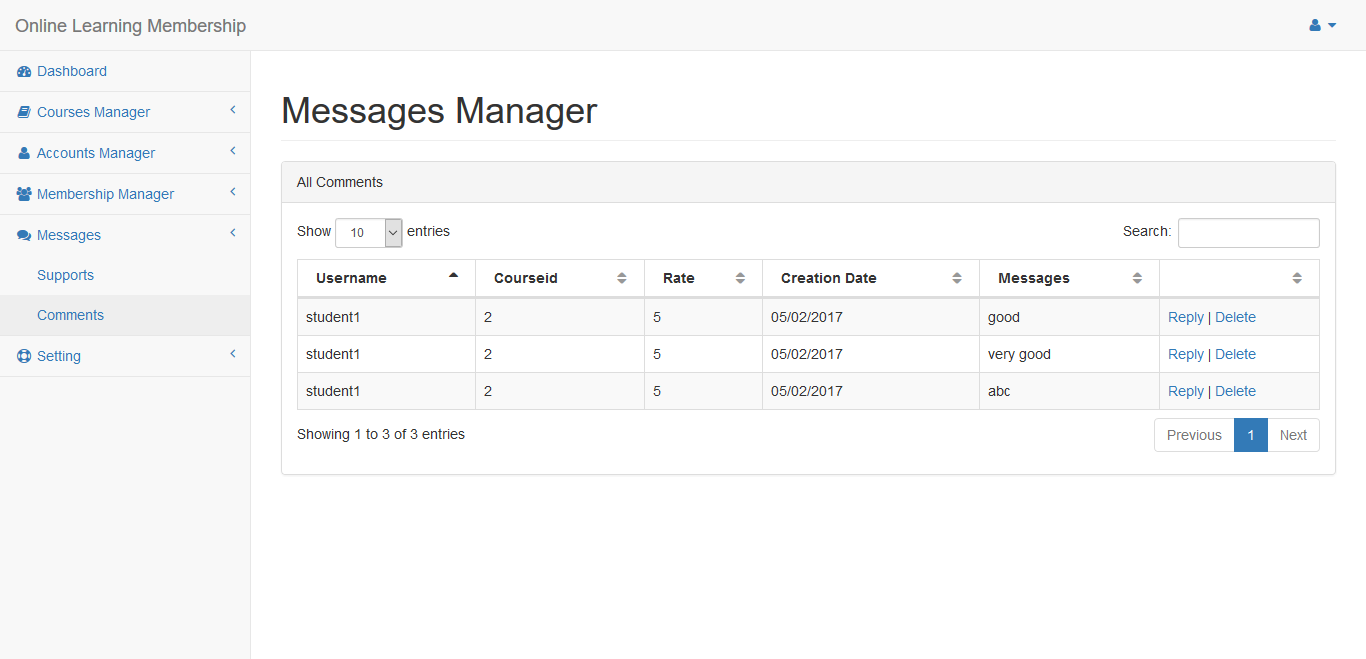Go to the Next page
This screenshot has width=1366, height=659.
pos(1293,435)
